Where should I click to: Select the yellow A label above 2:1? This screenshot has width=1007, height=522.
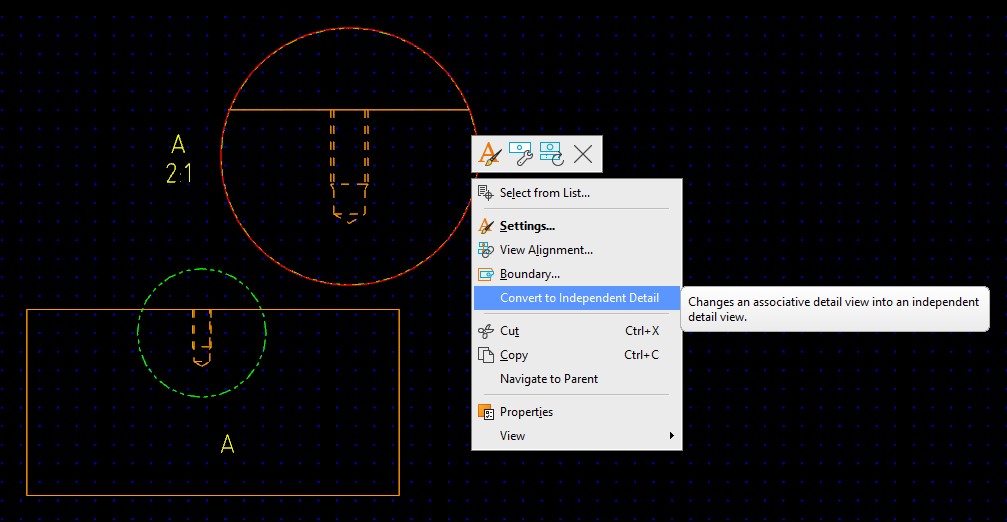point(179,144)
